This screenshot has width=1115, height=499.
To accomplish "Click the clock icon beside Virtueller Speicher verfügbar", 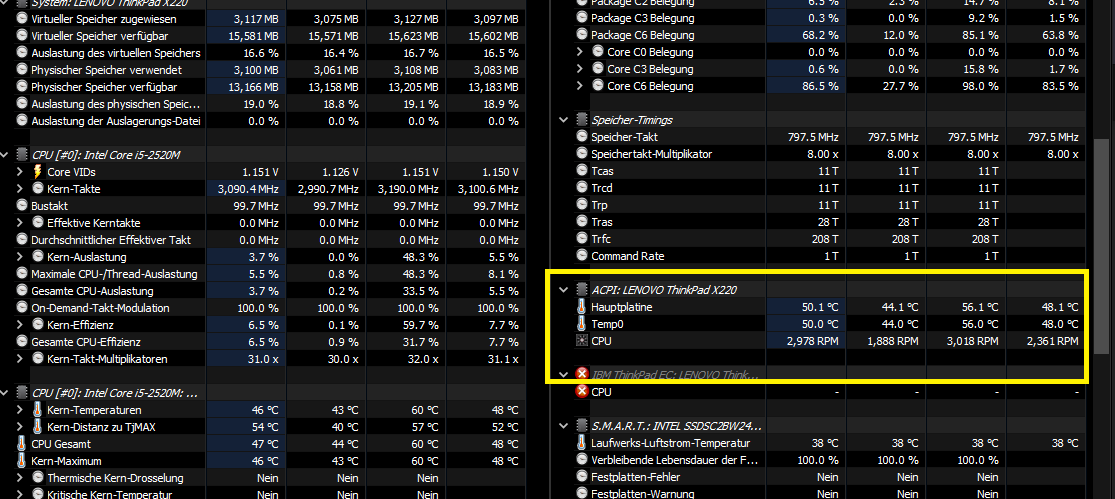I will (22, 36).
